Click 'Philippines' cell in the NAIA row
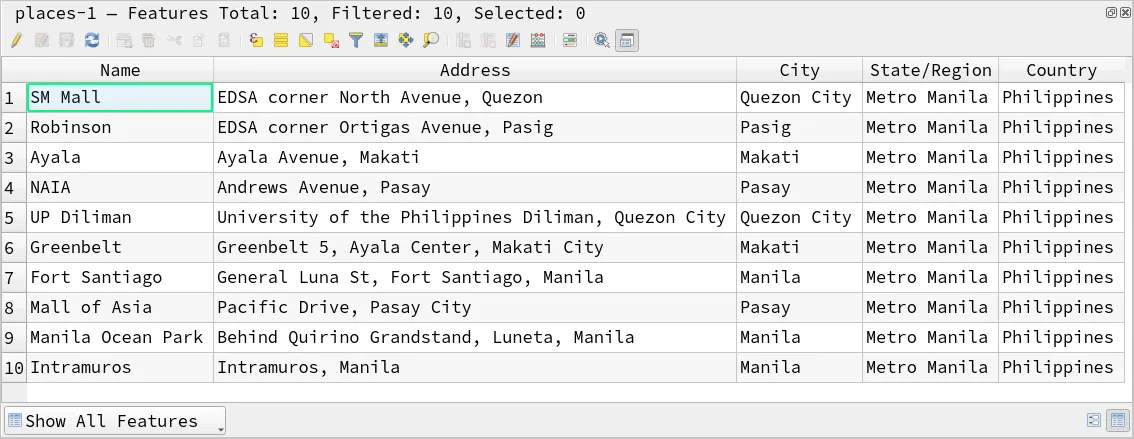The height and width of the screenshot is (439, 1134). [1061, 187]
